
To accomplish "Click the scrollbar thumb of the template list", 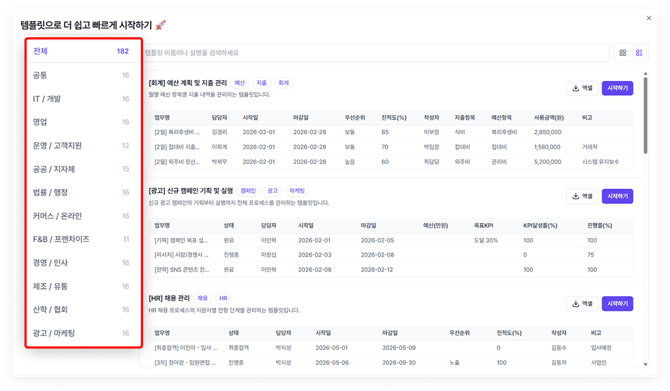I will pyautogui.click(x=645, y=115).
